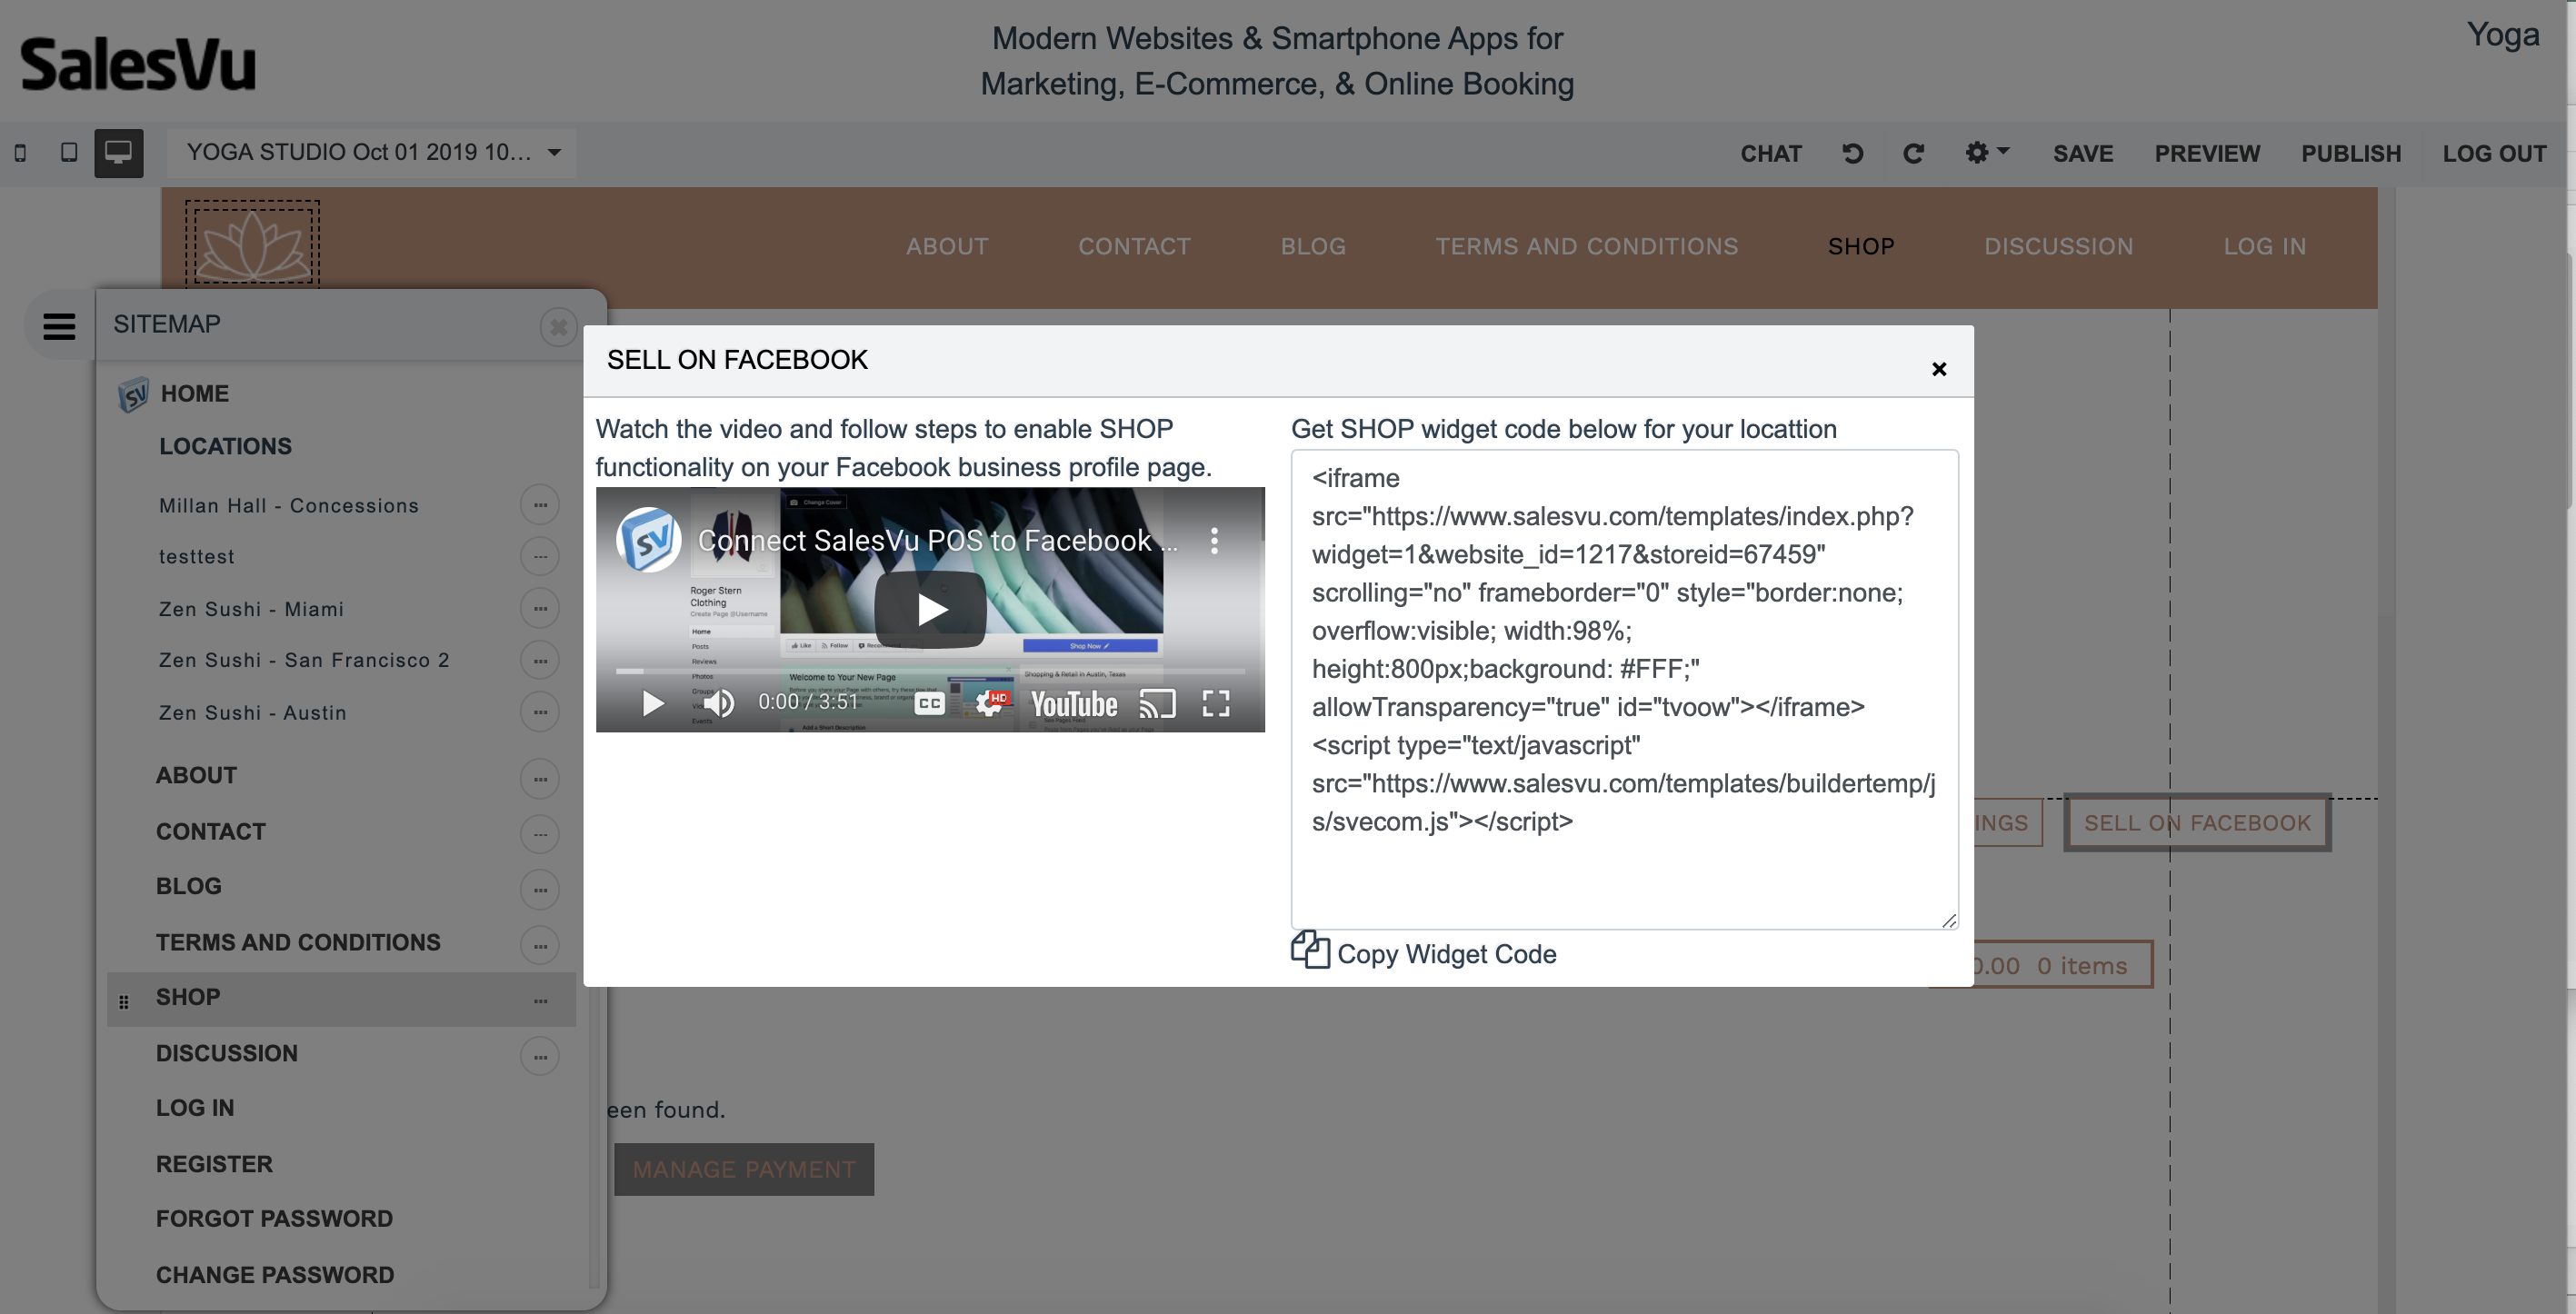The height and width of the screenshot is (1314, 2576).
Task: Toggle fullscreen on the video
Action: pyautogui.click(x=1215, y=704)
